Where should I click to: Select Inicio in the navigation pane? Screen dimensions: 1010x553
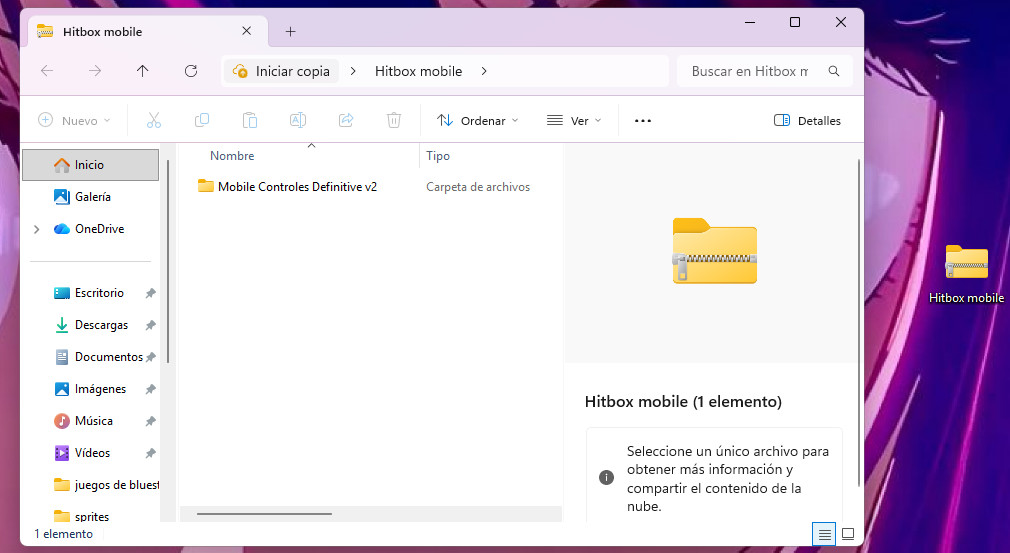point(90,165)
